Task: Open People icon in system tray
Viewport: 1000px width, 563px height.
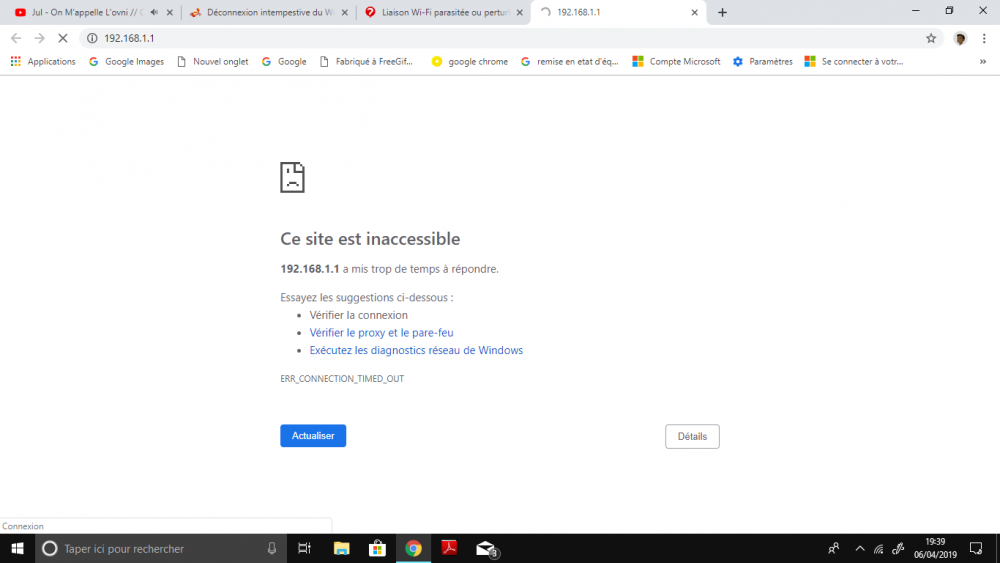Action: pyautogui.click(x=834, y=548)
